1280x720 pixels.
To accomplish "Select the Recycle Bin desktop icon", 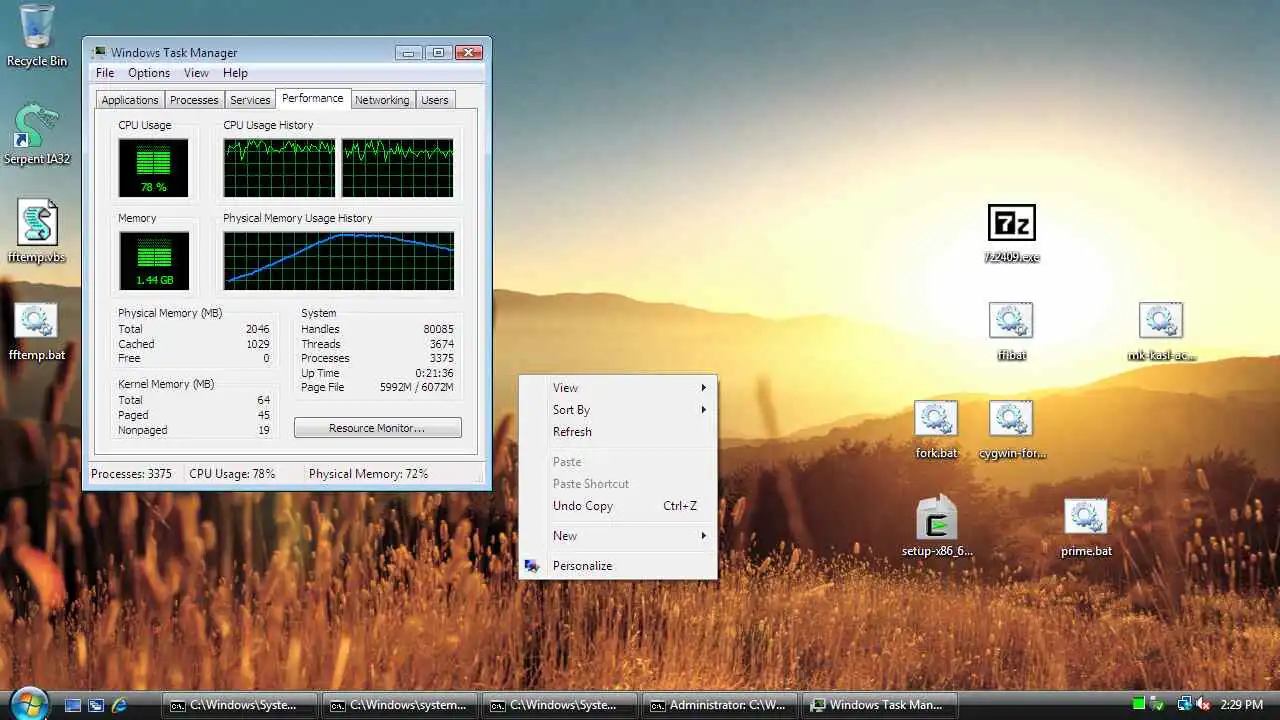I will pyautogui.click(x=37, y=35).
